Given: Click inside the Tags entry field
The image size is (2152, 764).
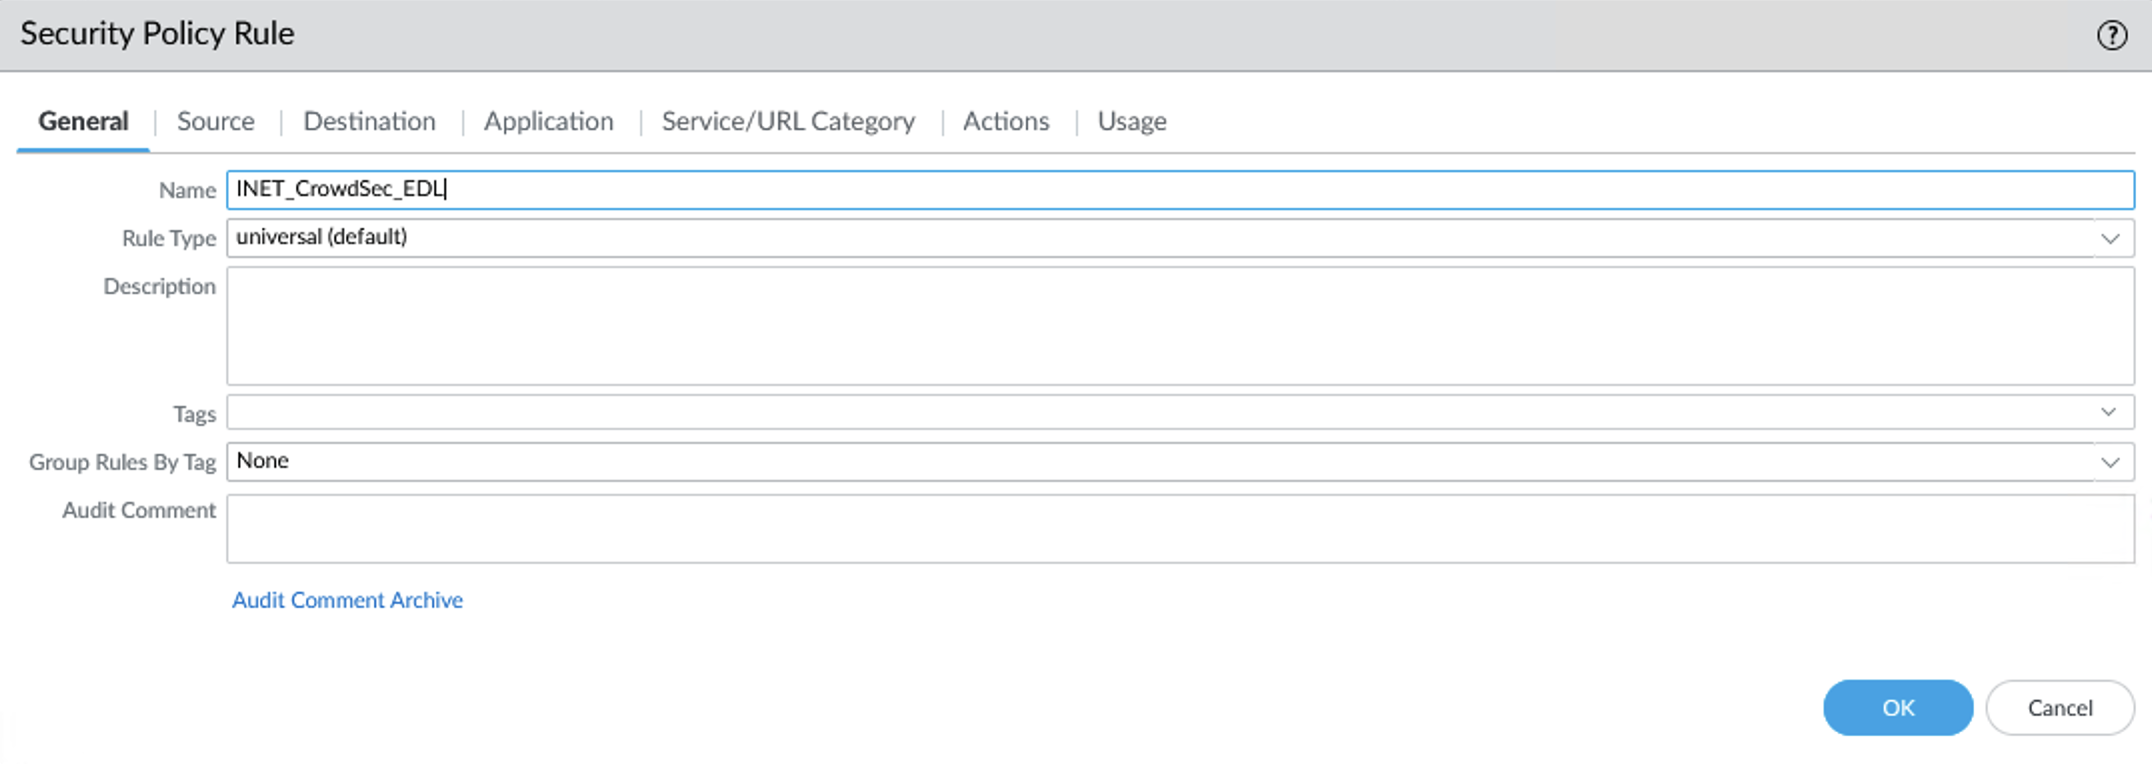Looking at the screenshot, I should point(1160,412).
